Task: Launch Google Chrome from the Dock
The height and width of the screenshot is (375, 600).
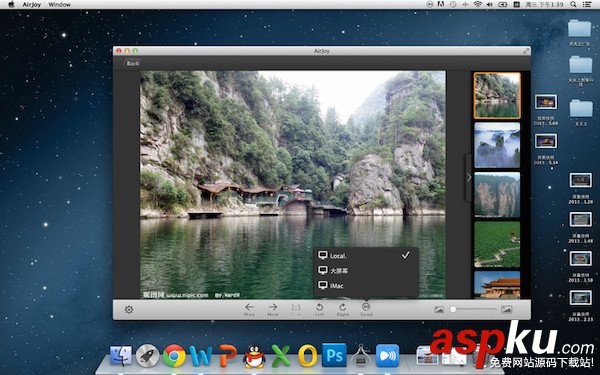Action: [174, 356]
